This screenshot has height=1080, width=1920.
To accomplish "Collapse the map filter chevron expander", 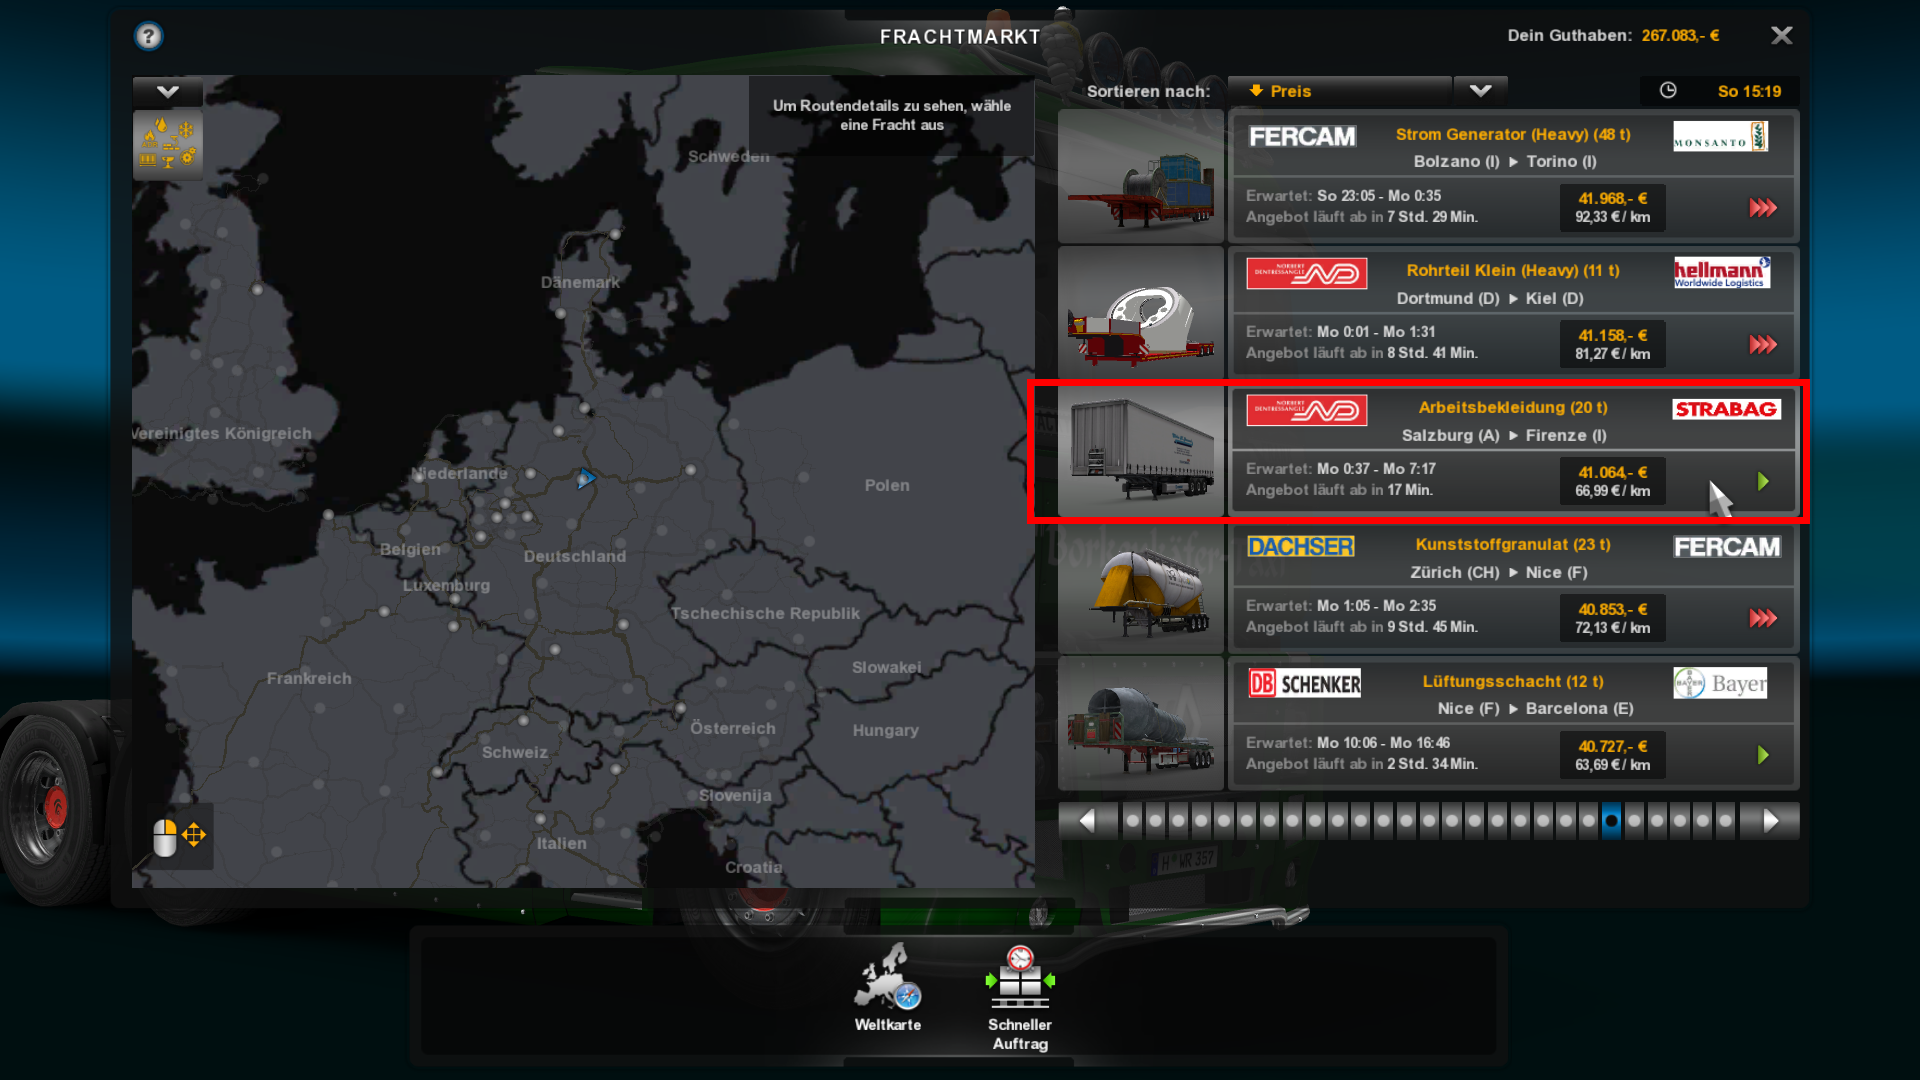I will pyautogui.click(x=168, y=92).
